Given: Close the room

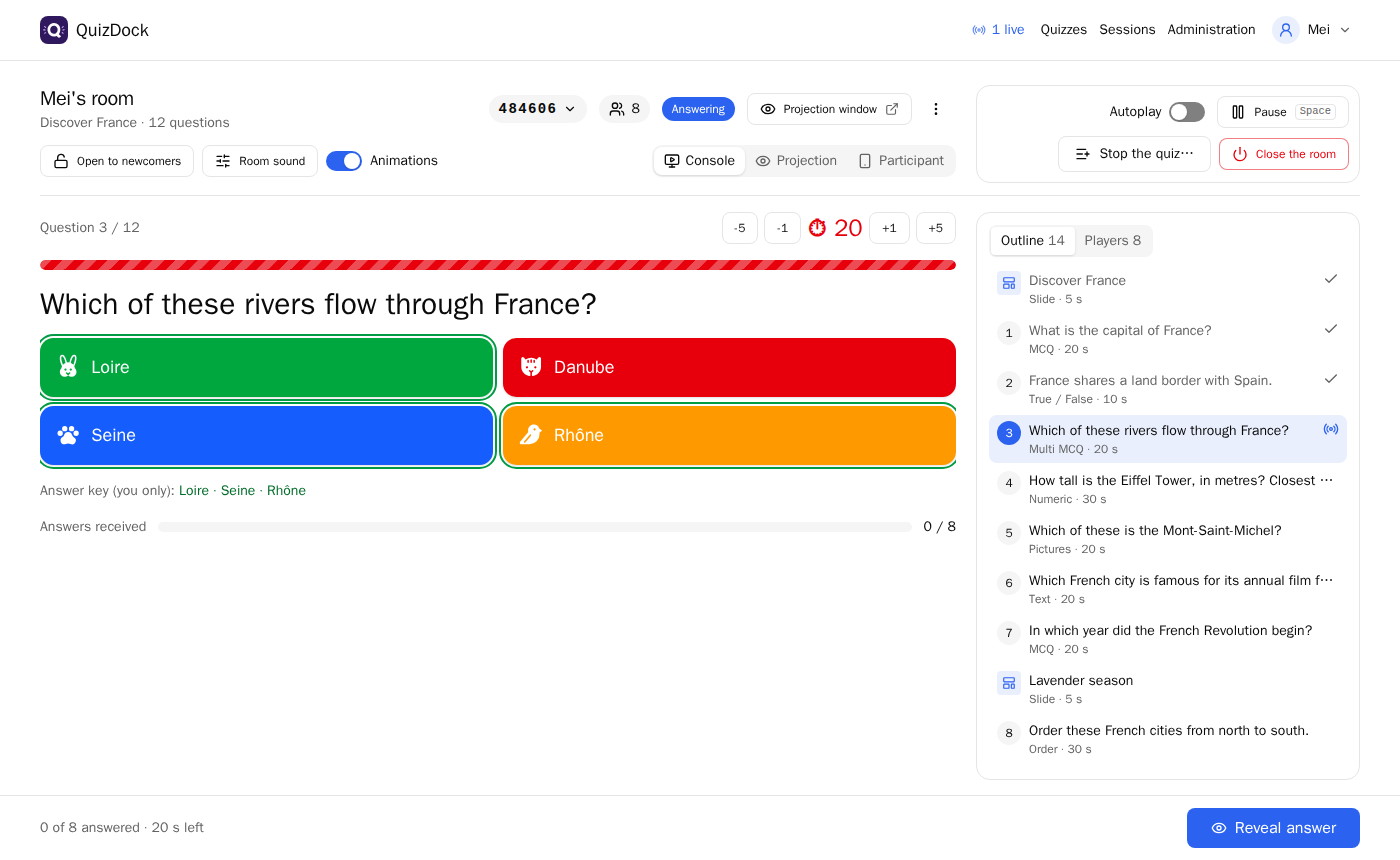Looking at the screenshot, I should pos(1284,154).
